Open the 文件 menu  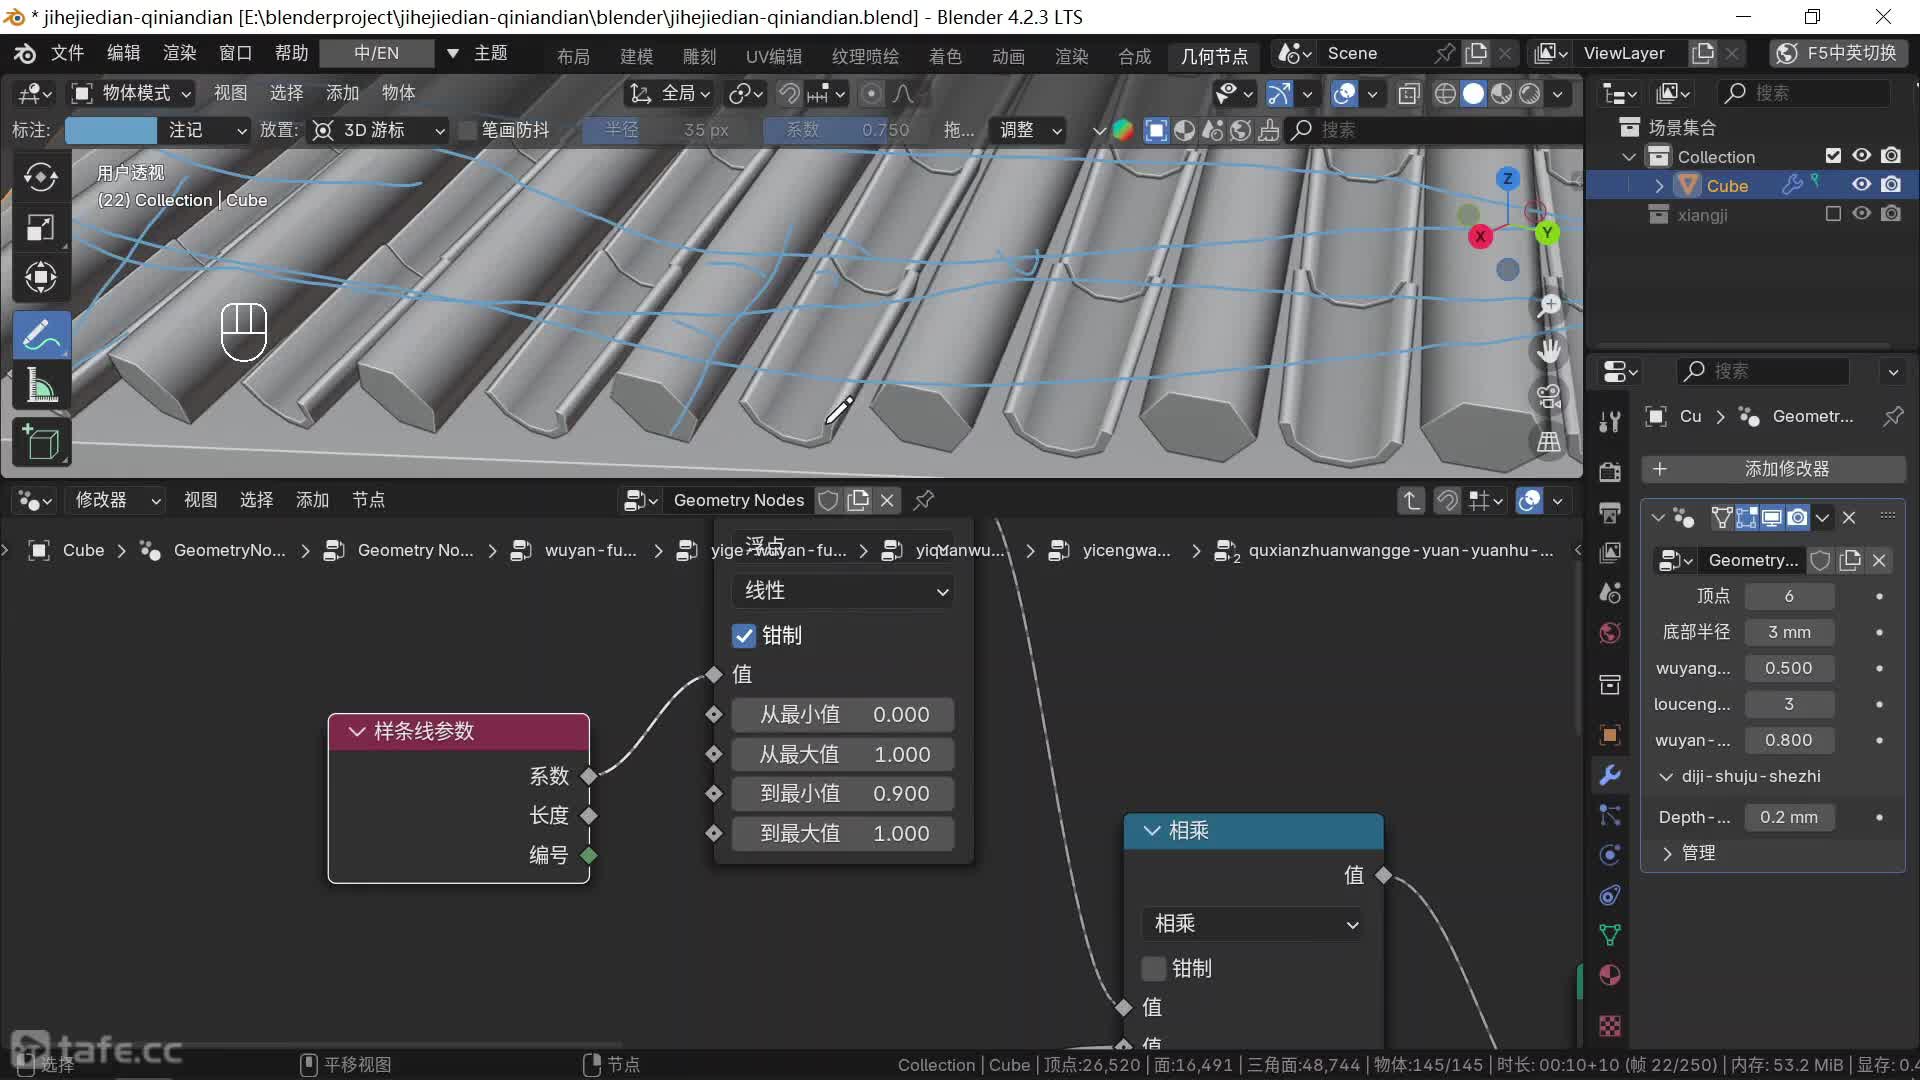click(67, 53)
